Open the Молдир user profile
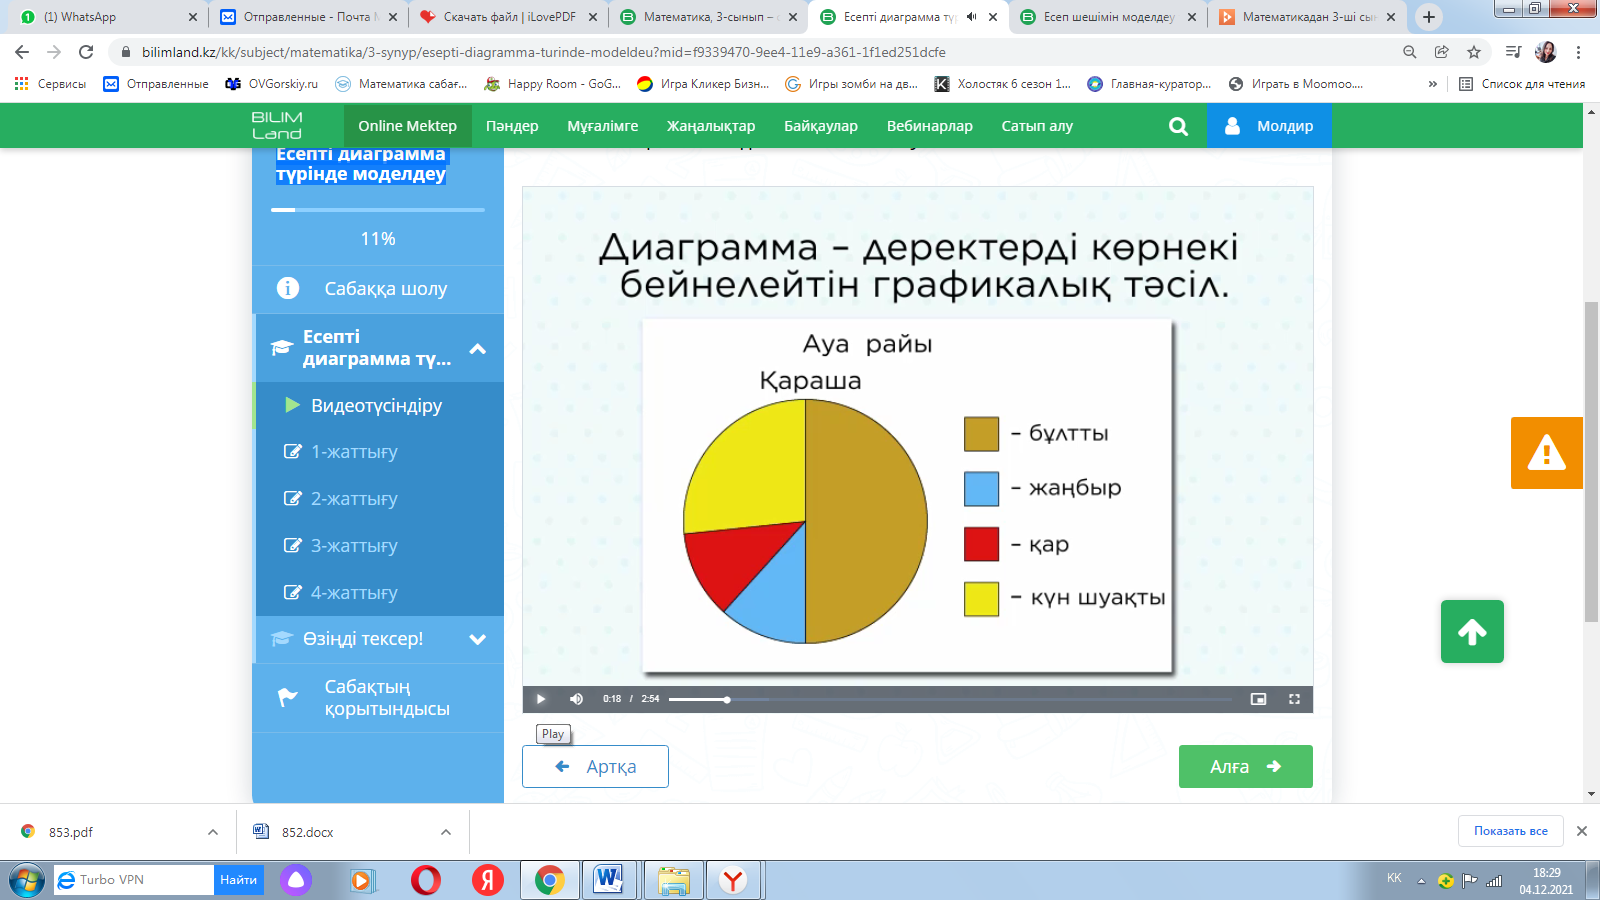The height and width of the screenshot is (900, 1600). pos(1269,126)
